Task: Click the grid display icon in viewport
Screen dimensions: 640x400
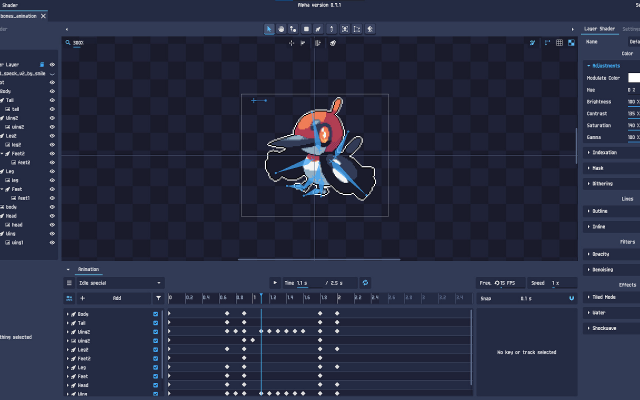Action: (x=559, y=42)
